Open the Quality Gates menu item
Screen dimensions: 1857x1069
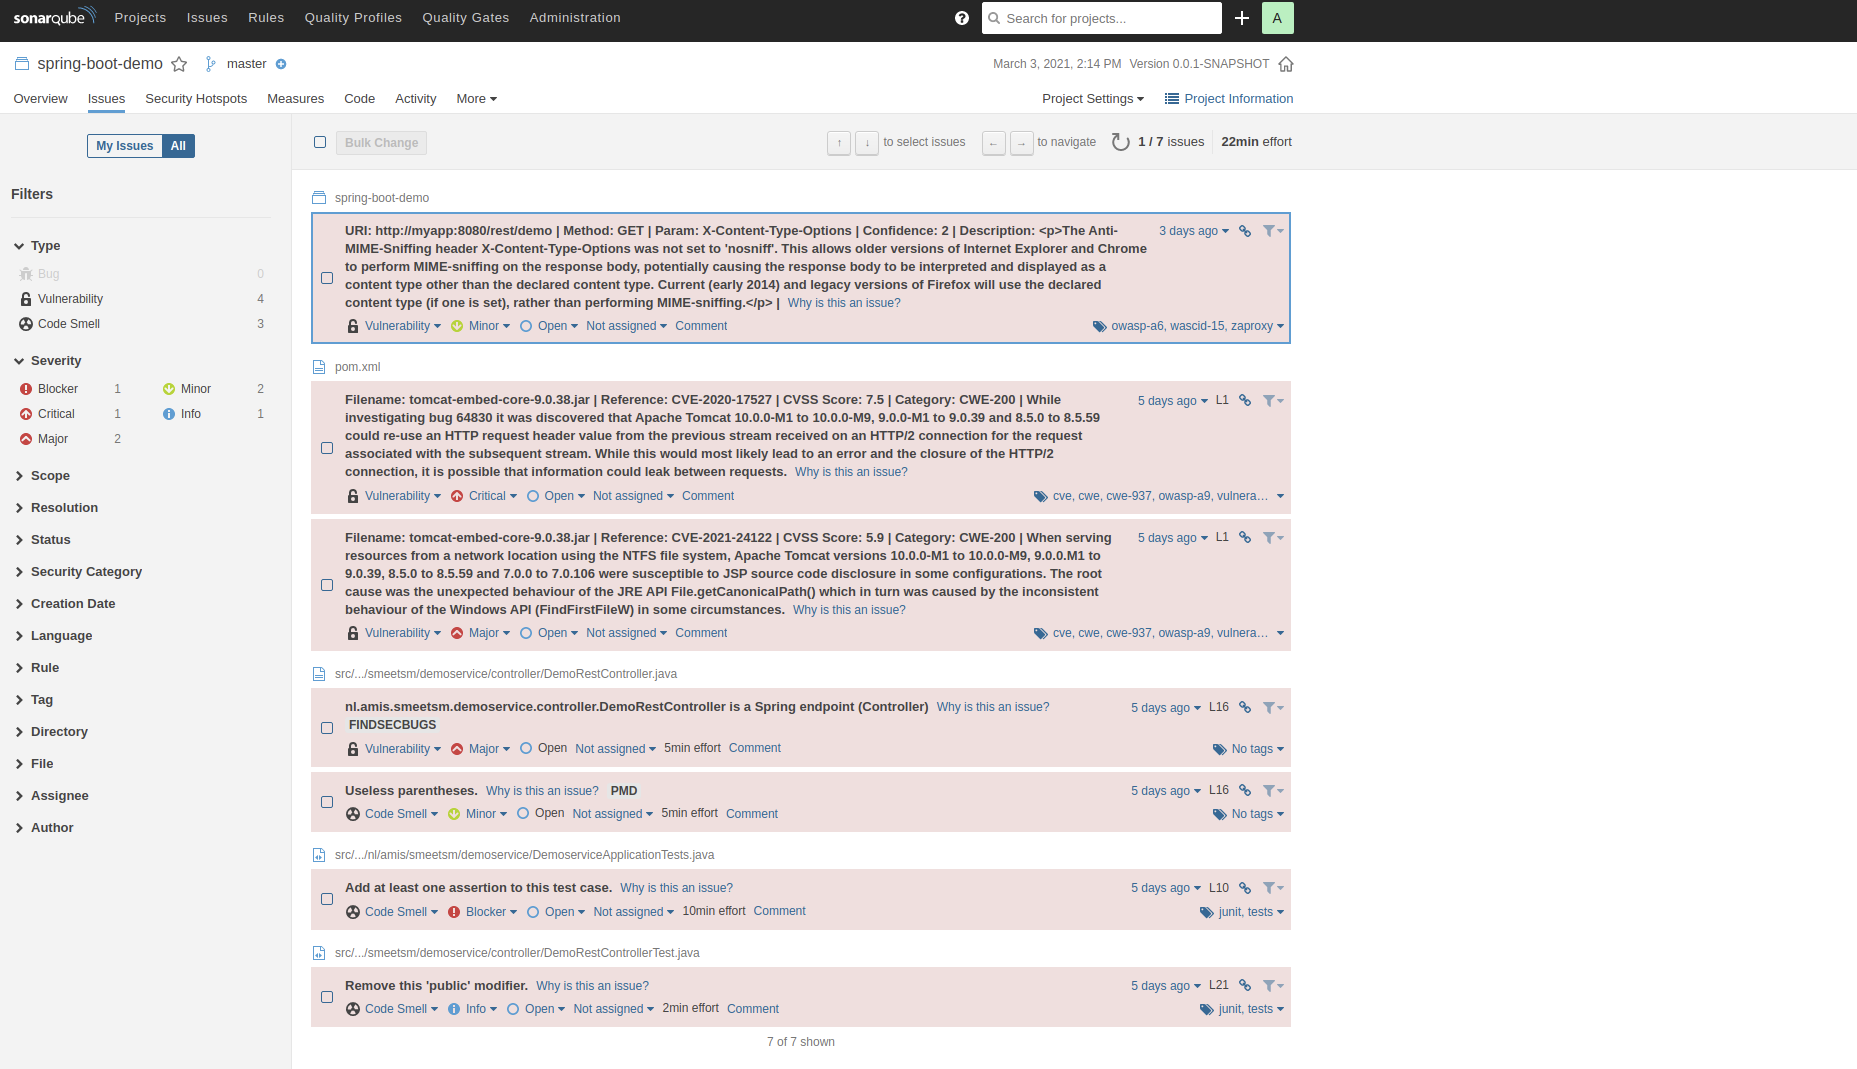(465, 17)
